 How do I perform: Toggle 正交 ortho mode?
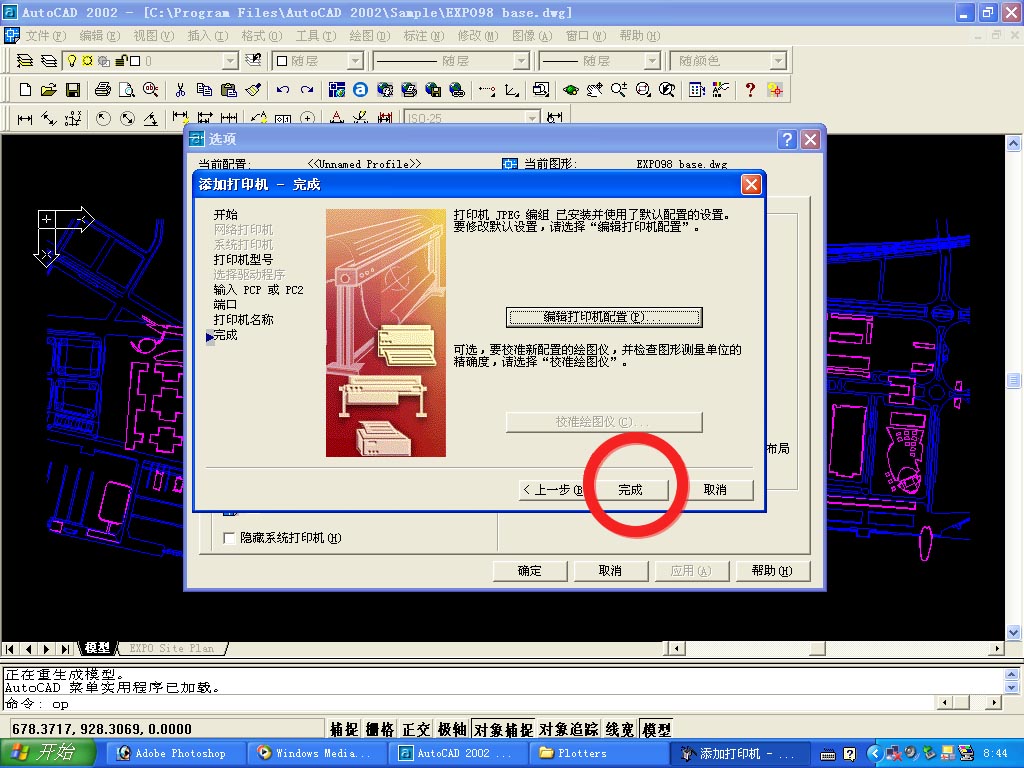(416, 729)
